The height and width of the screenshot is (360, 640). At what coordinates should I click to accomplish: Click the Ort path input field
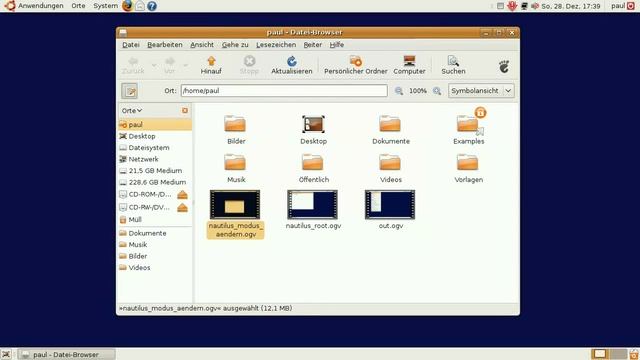point(284,91)
